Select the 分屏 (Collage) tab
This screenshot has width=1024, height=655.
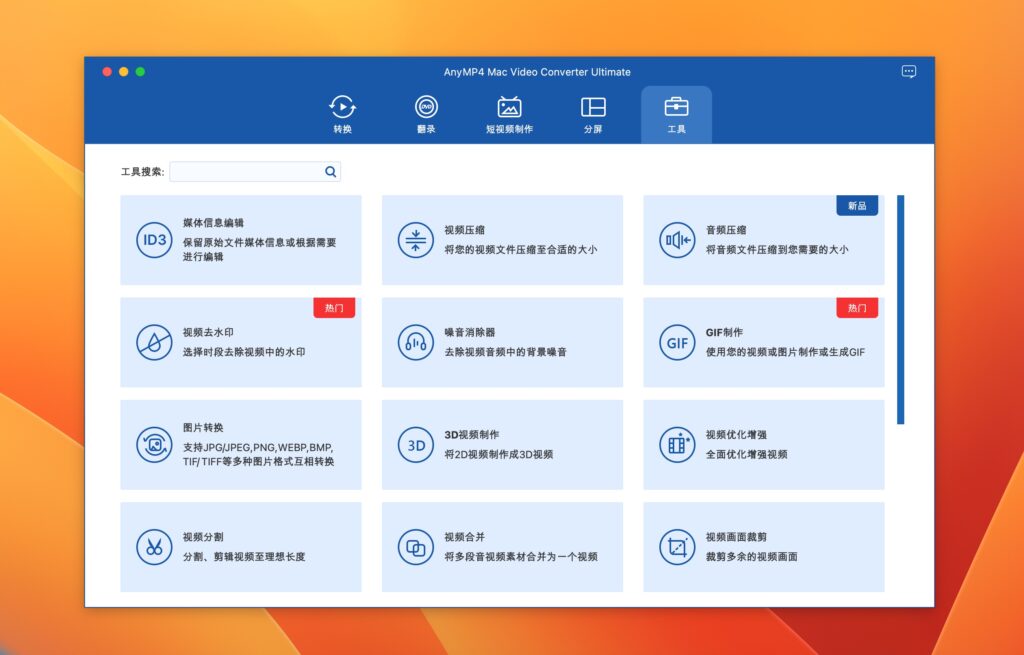click(x=592, y=113)
